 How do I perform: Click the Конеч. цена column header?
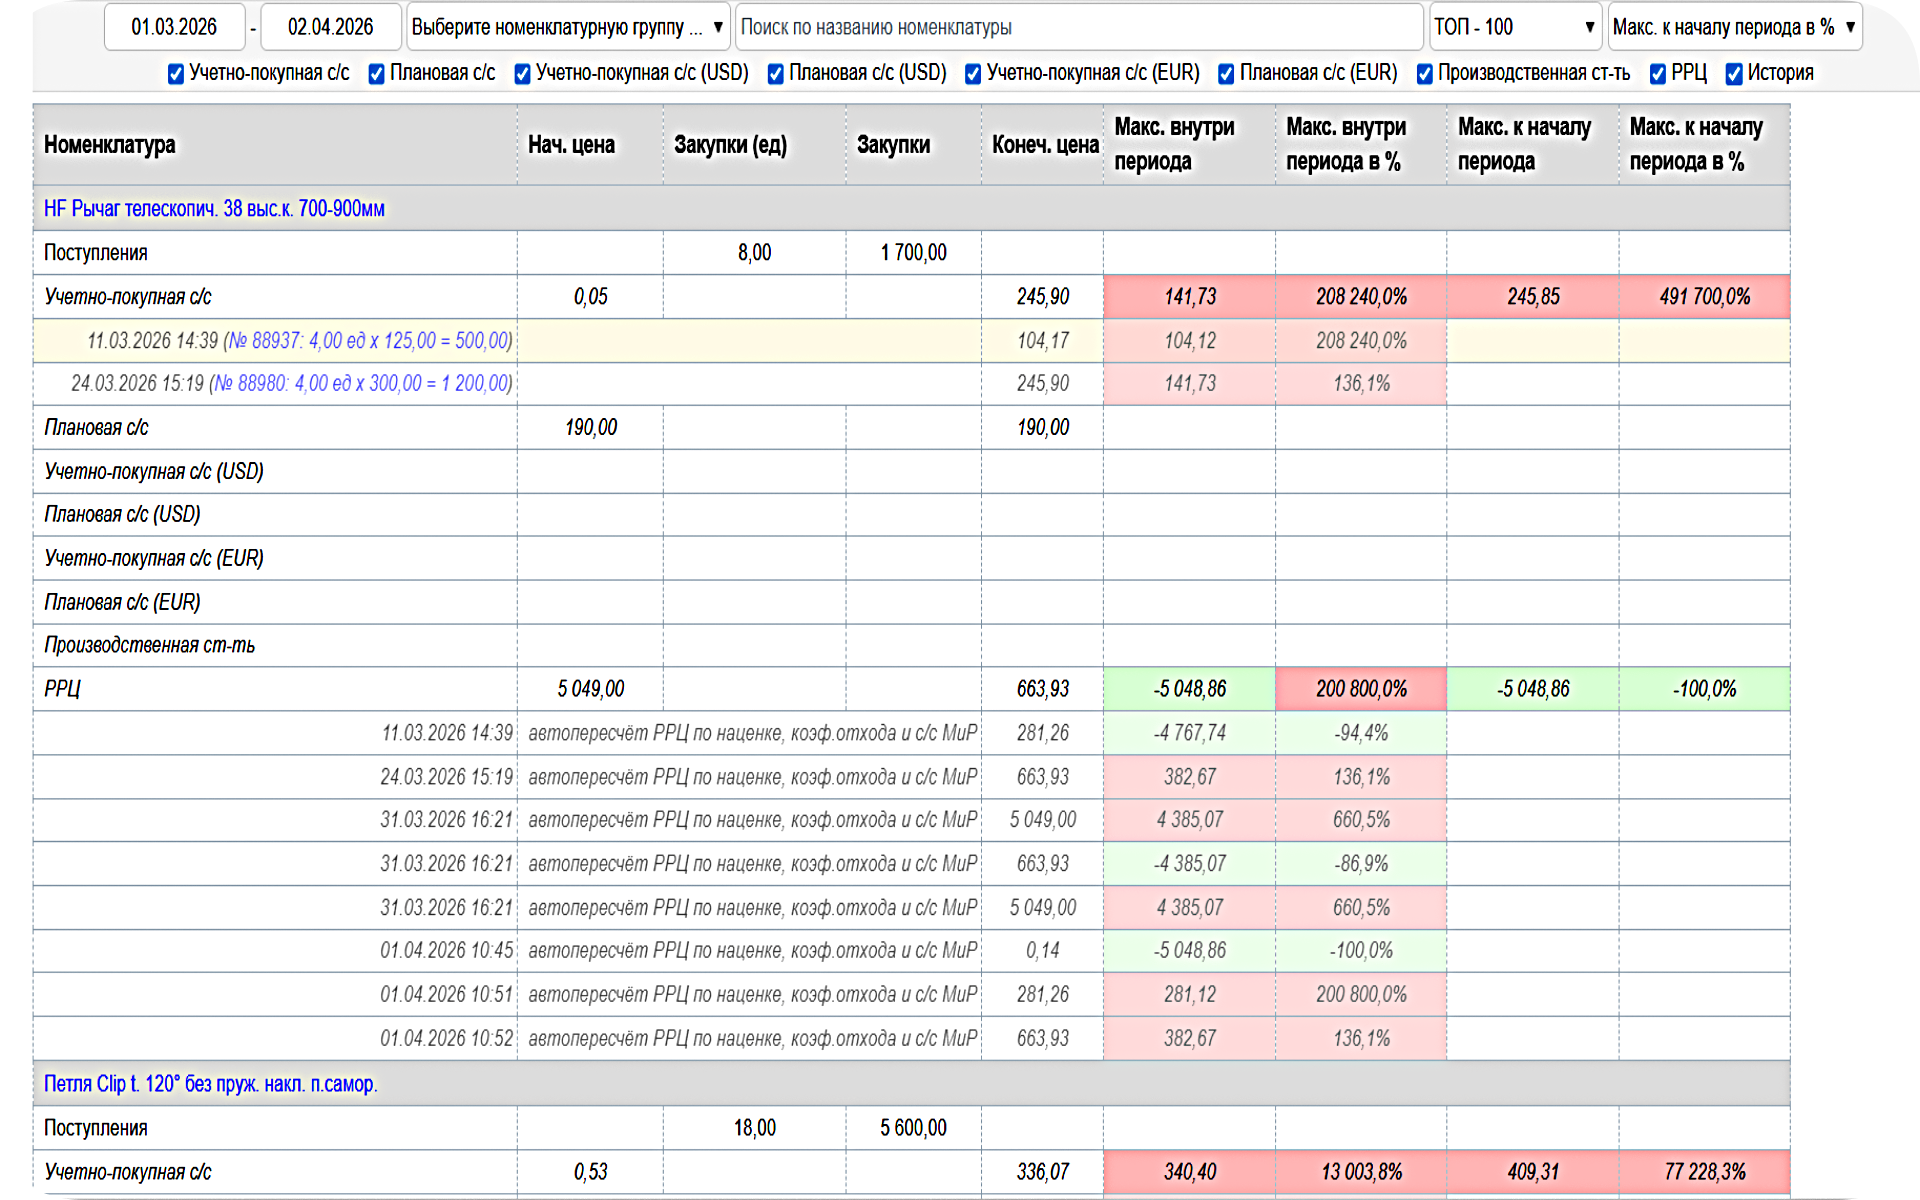pos(1044,145)
